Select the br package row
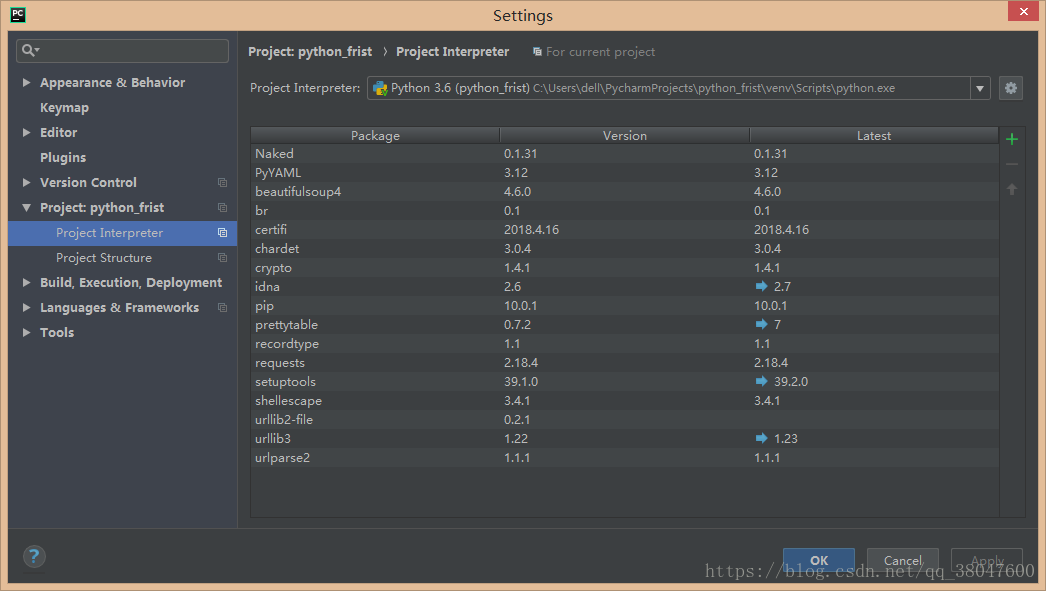The height and width of the screenshot is (591, 1046). [624, 210]
